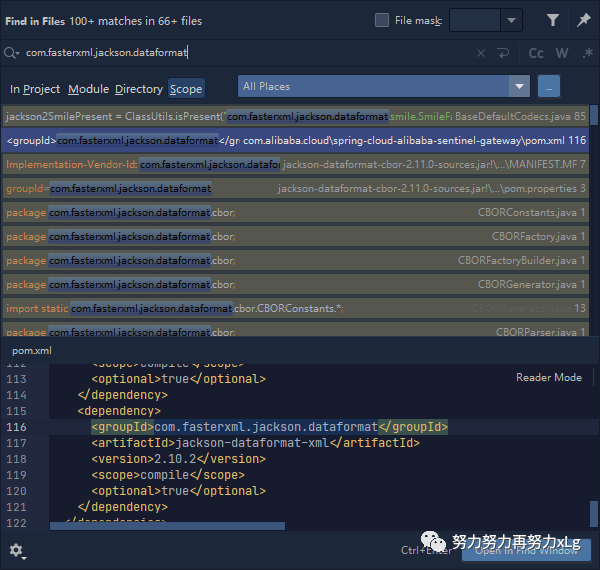600x570 pixels.
Task: Toggle Match Case (Cc) option
Action: [x=536, y=53]
